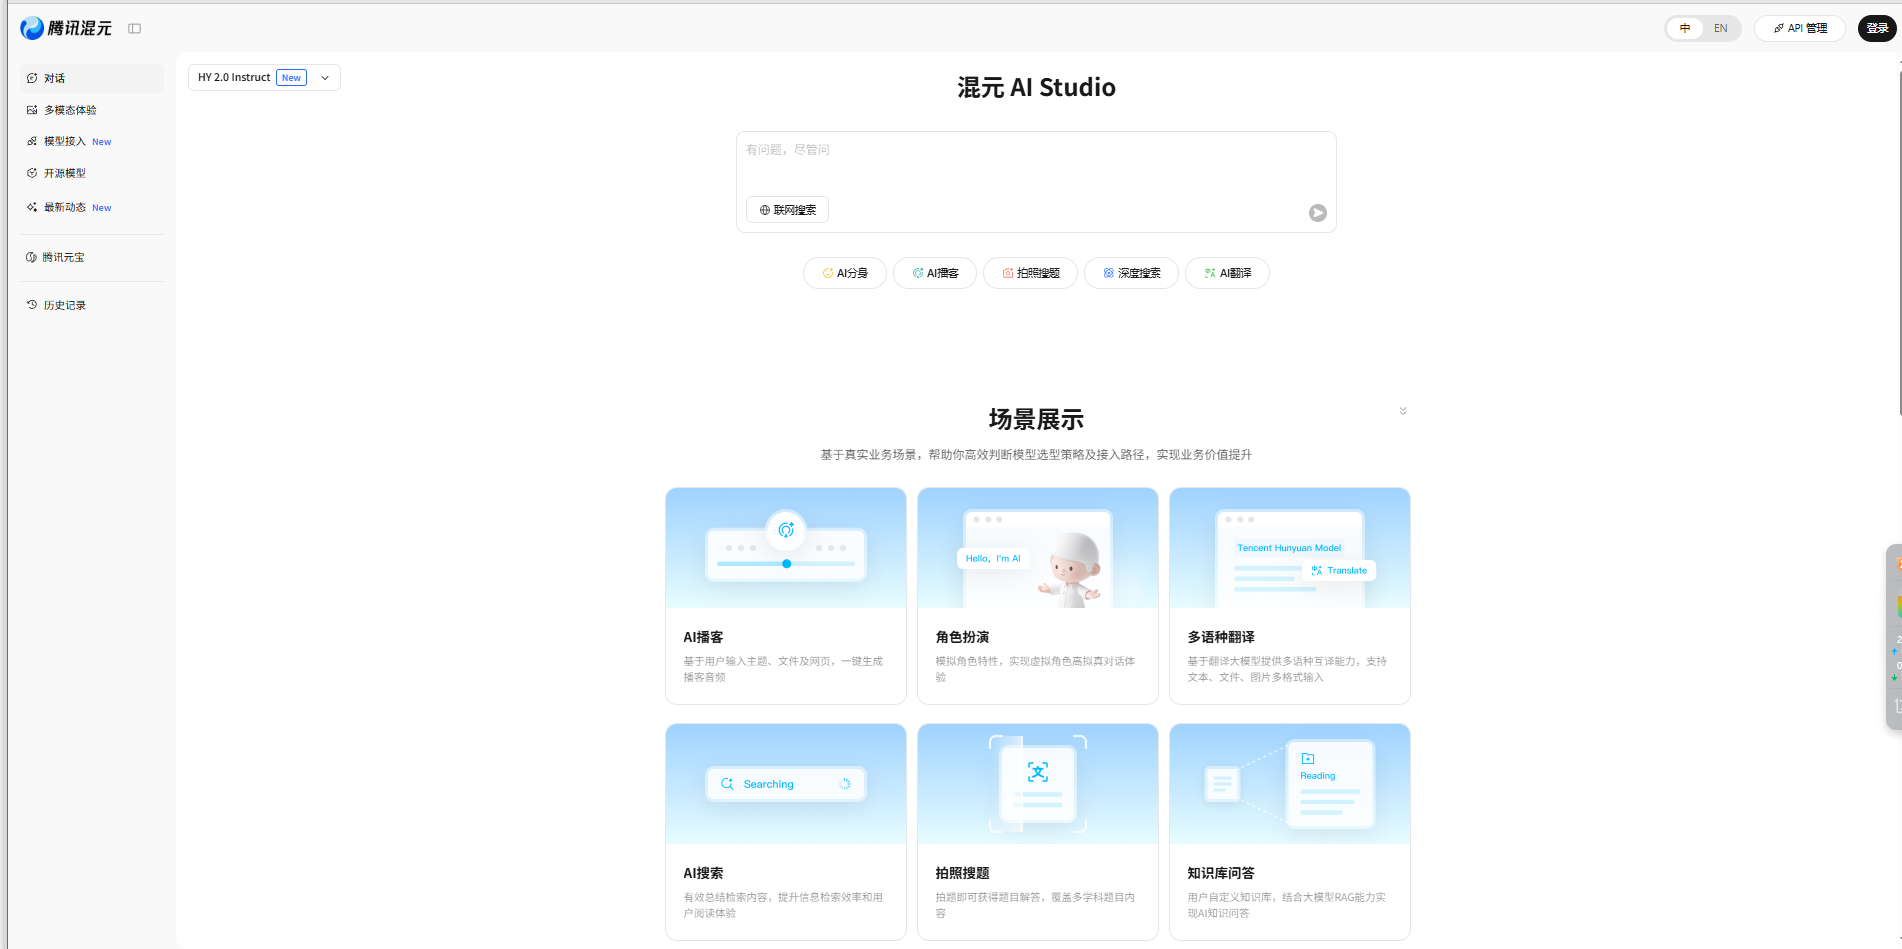Click the 深度搜索 chip icon
This screenshot has height=949, width=1902.
1109,273
